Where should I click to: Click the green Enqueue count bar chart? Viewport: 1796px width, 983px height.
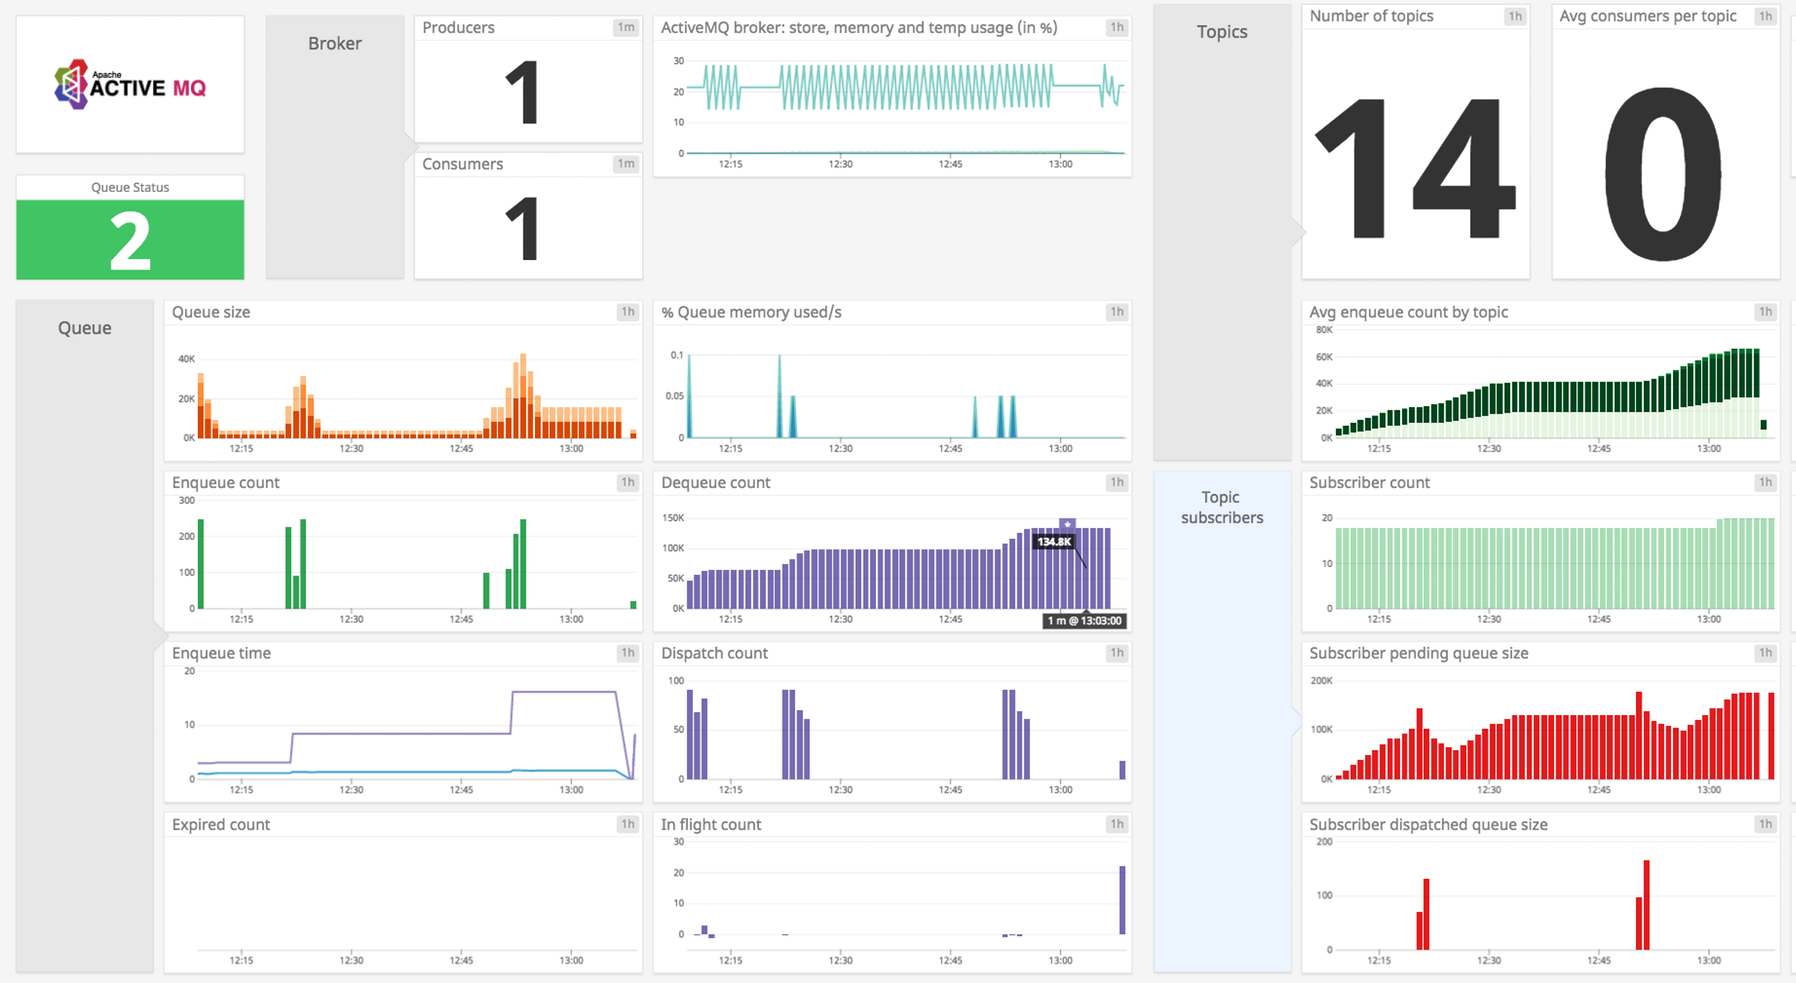[417, 563]
